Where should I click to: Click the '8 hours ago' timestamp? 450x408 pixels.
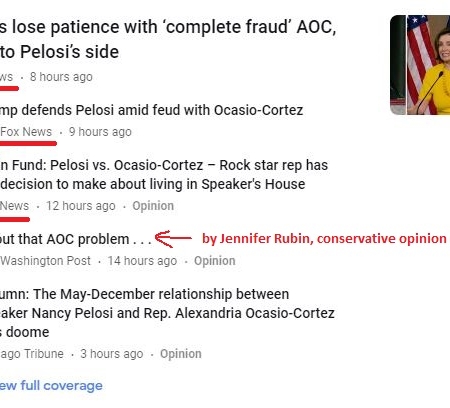[61, 77]
